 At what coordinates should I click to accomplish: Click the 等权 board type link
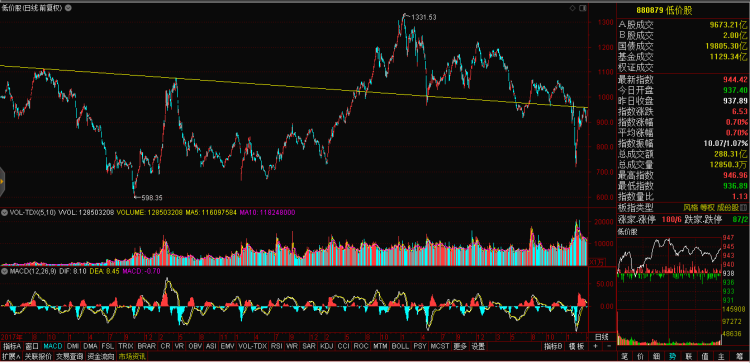click(707, 208)
